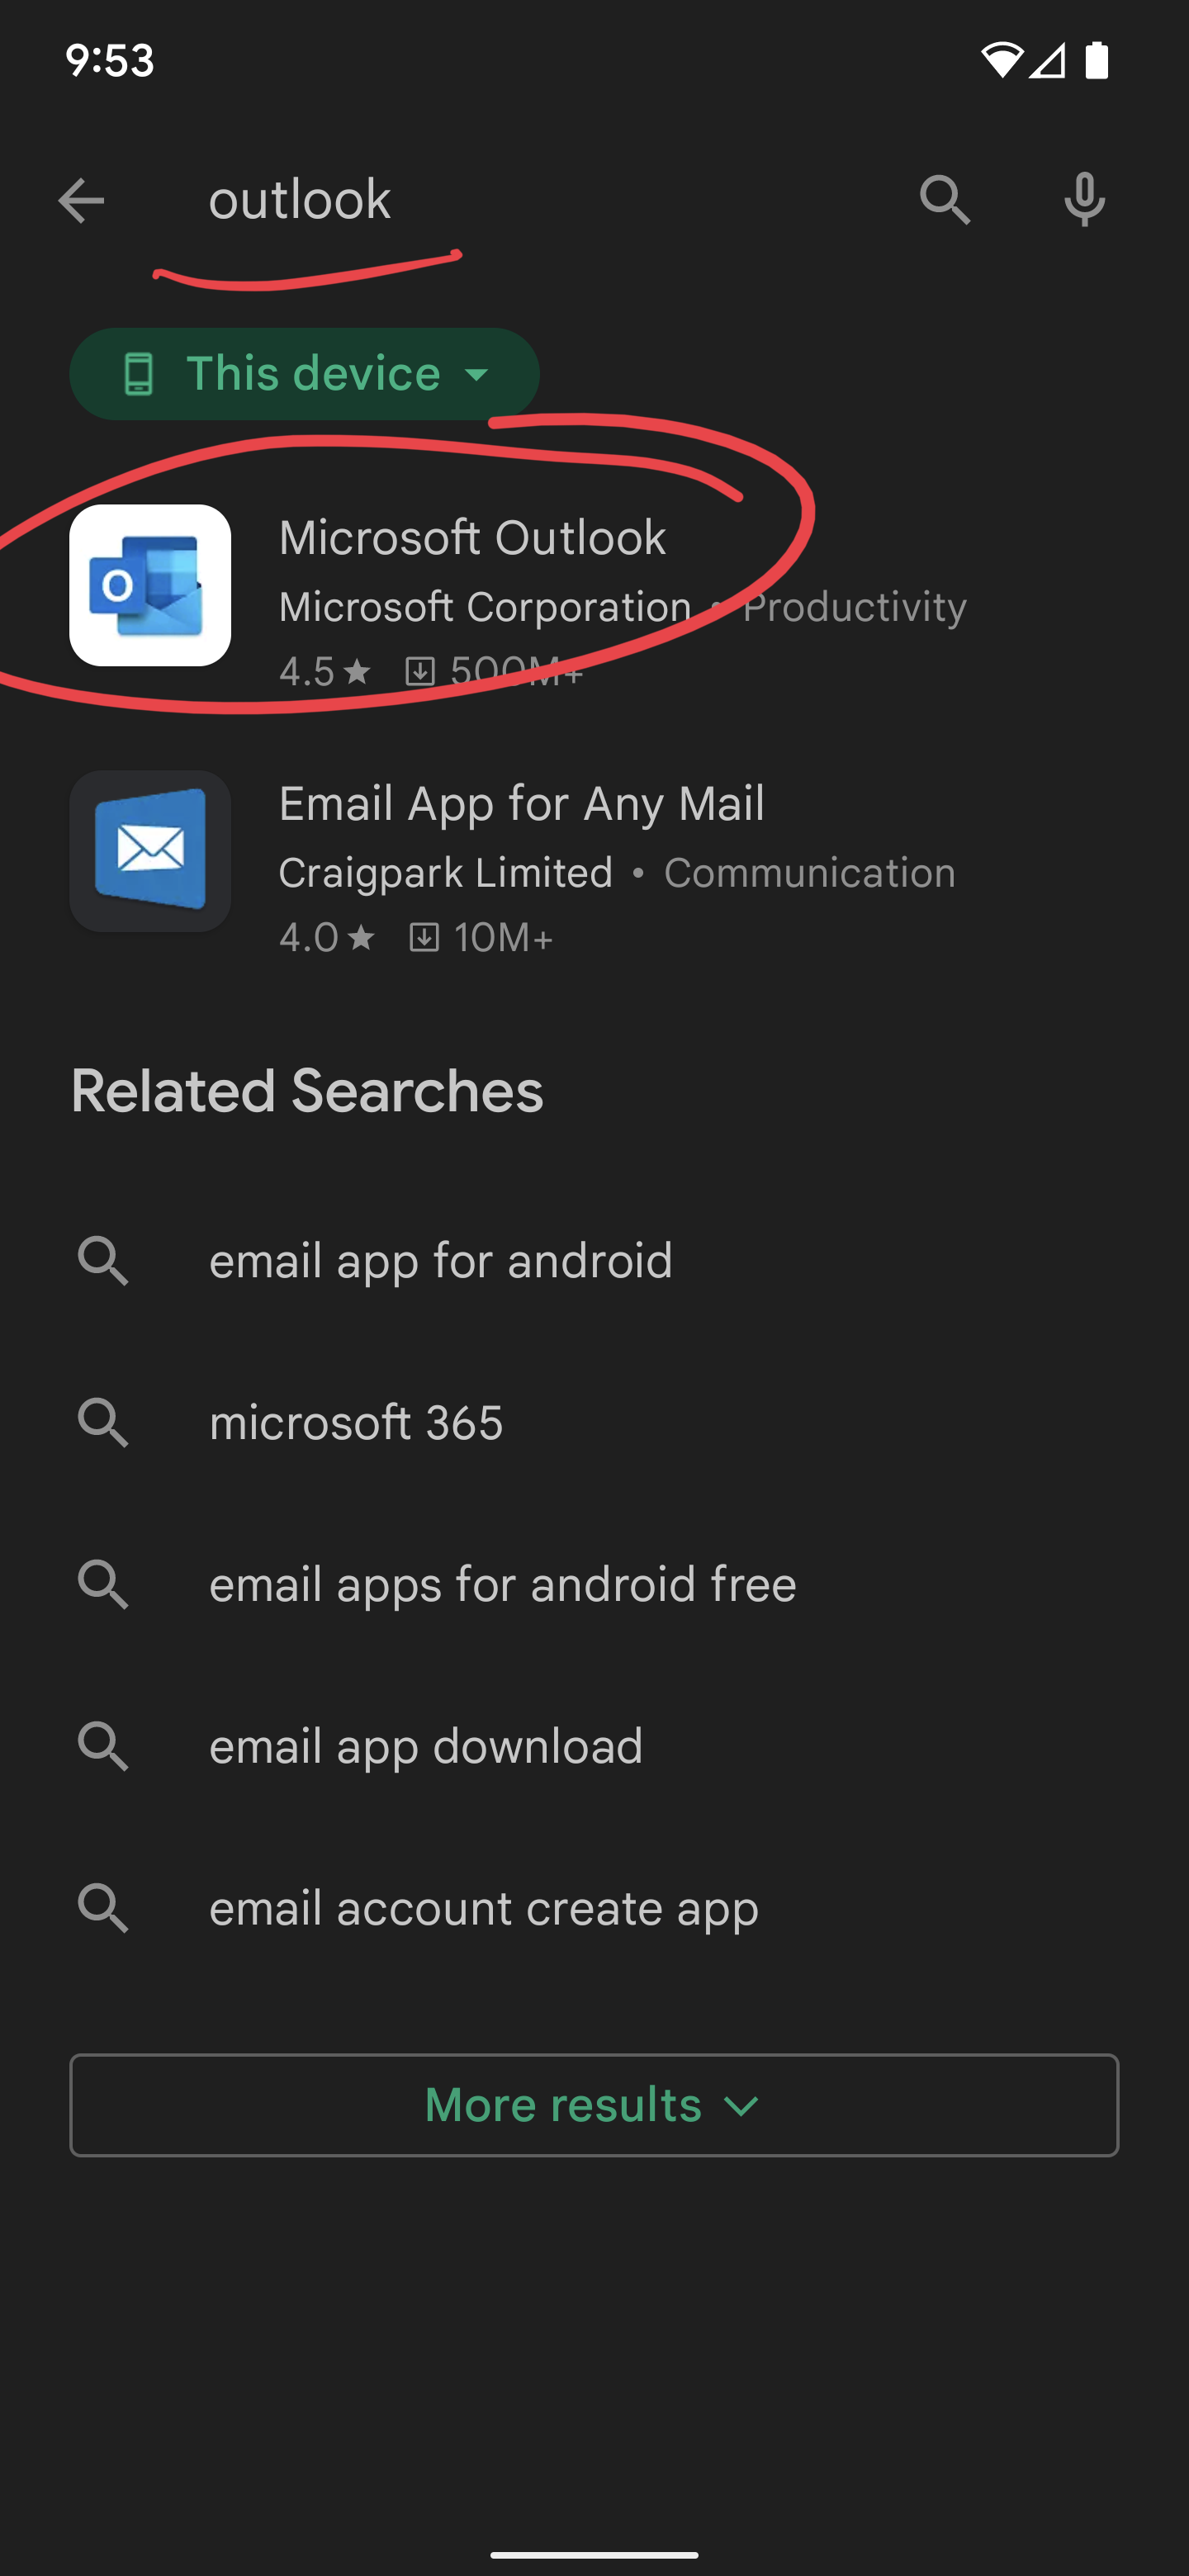The image size is (1189, 2576).
Task: Open Email App for Any Mail title
Action: coord(522,805)
